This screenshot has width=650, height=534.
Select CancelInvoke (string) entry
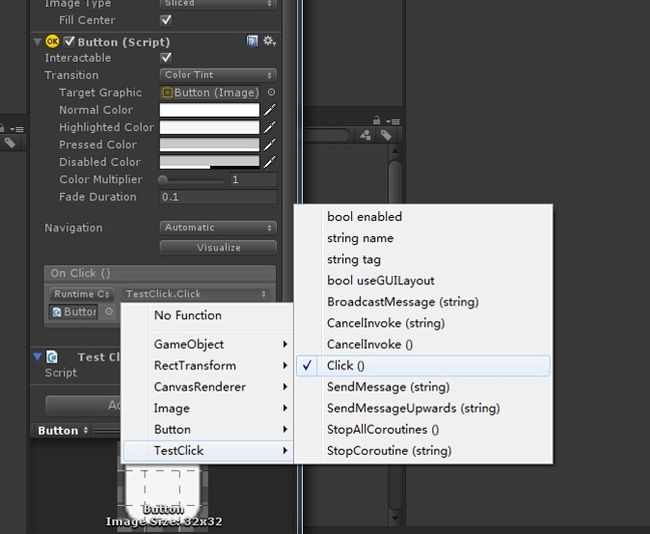coord(423,323)
